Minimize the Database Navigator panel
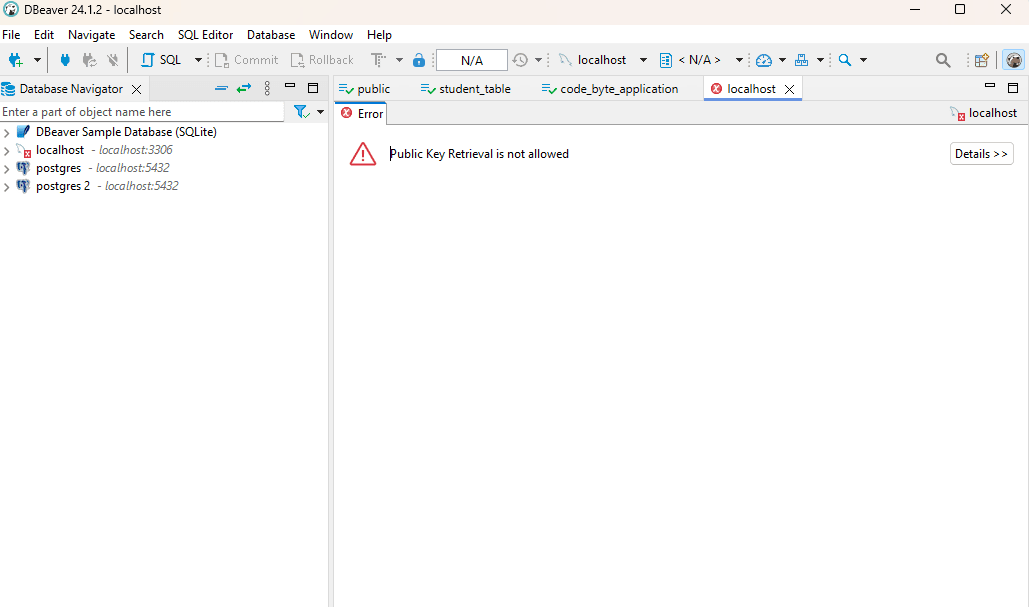1029x607 pixels. [x=290, y=86]
